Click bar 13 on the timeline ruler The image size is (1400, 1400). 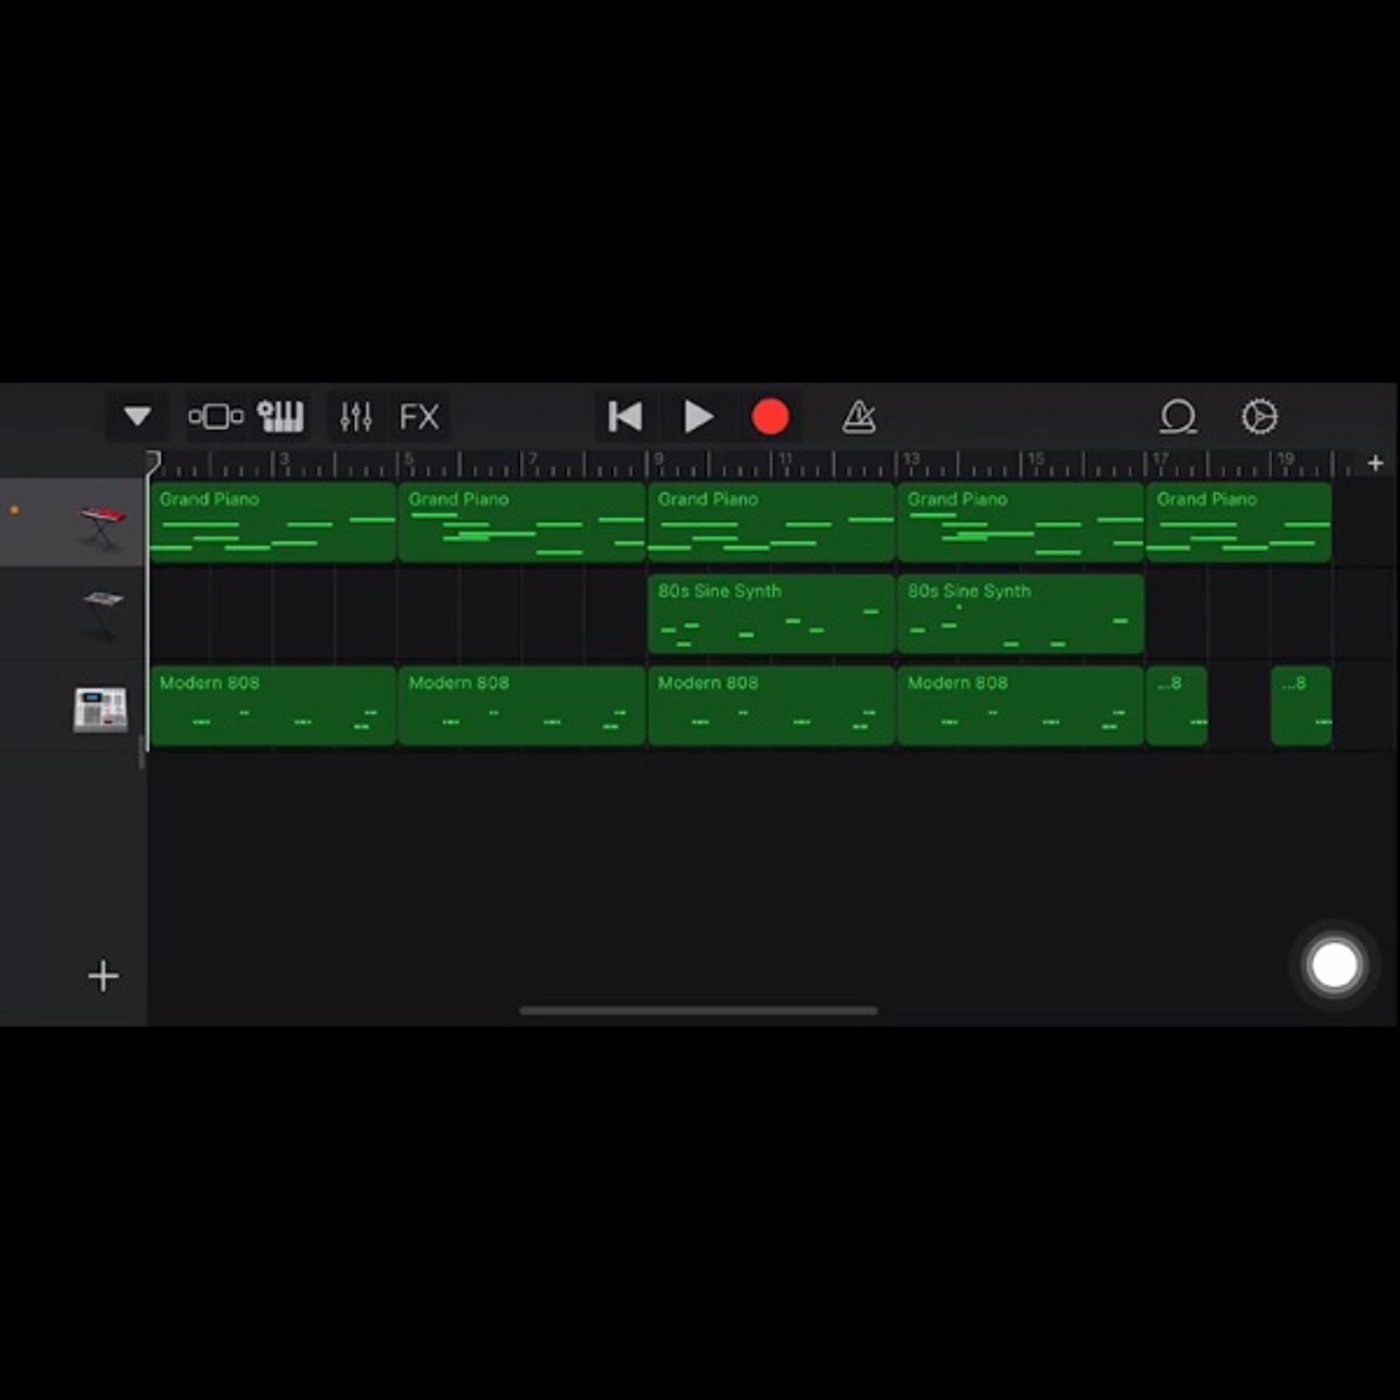pyautogui.click(x=910, y=461)
